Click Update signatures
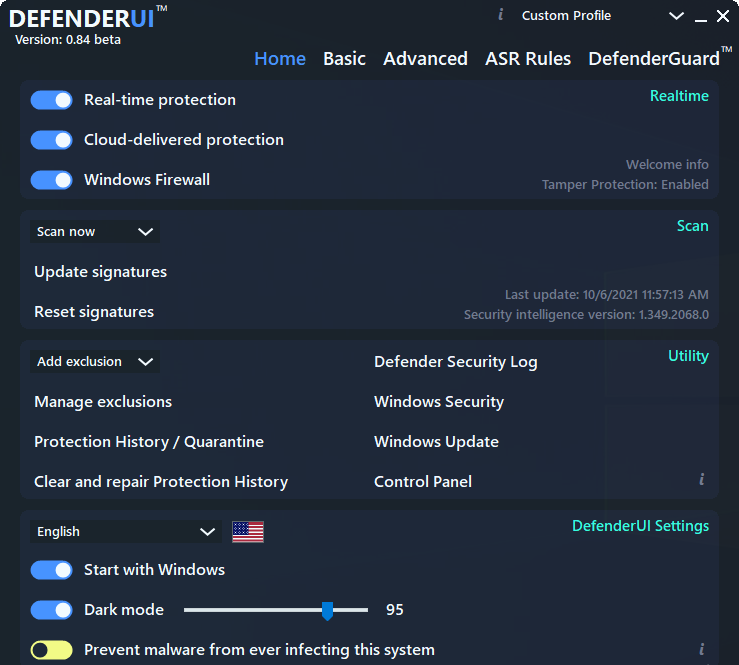The height and width of the screenshot is (665, 739). (x=100, y=272)
